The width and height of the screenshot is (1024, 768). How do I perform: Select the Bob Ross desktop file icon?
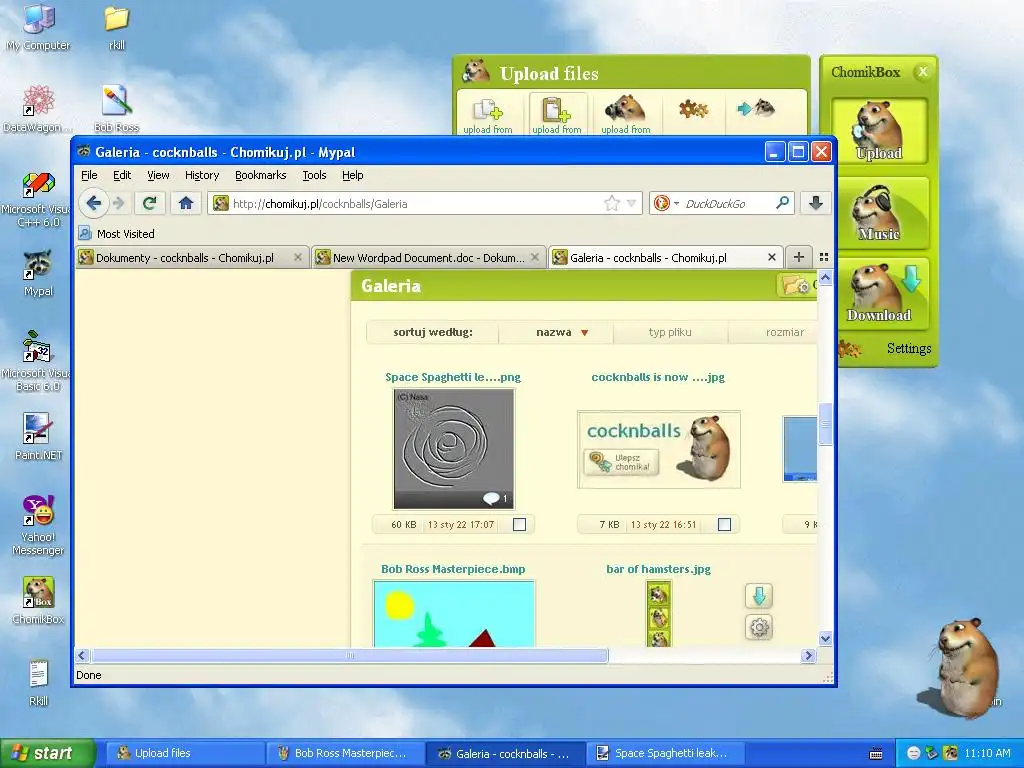[117, 109]
